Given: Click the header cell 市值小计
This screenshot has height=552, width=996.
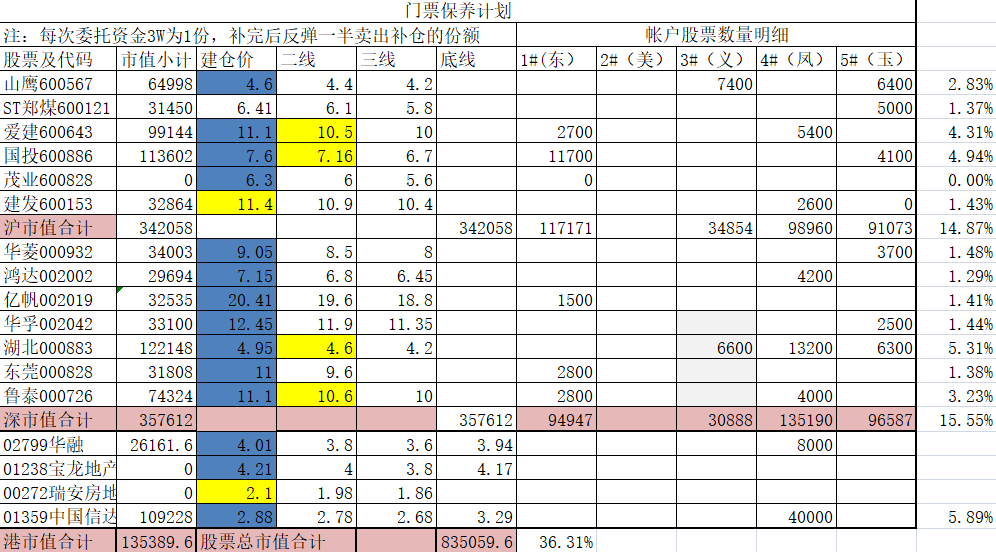Looking at the screenshot, I should tap(156, 60).
